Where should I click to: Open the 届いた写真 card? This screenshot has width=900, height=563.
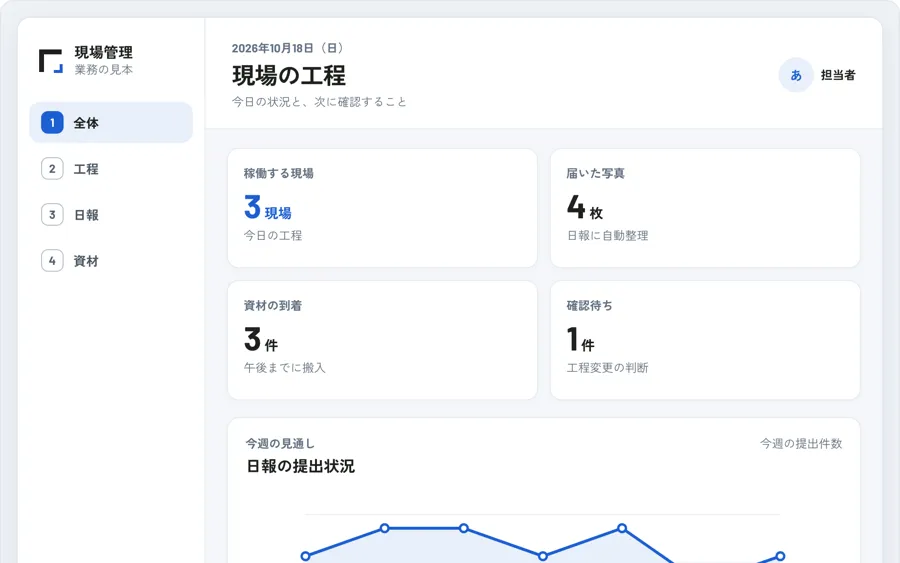tap(705, 208)
